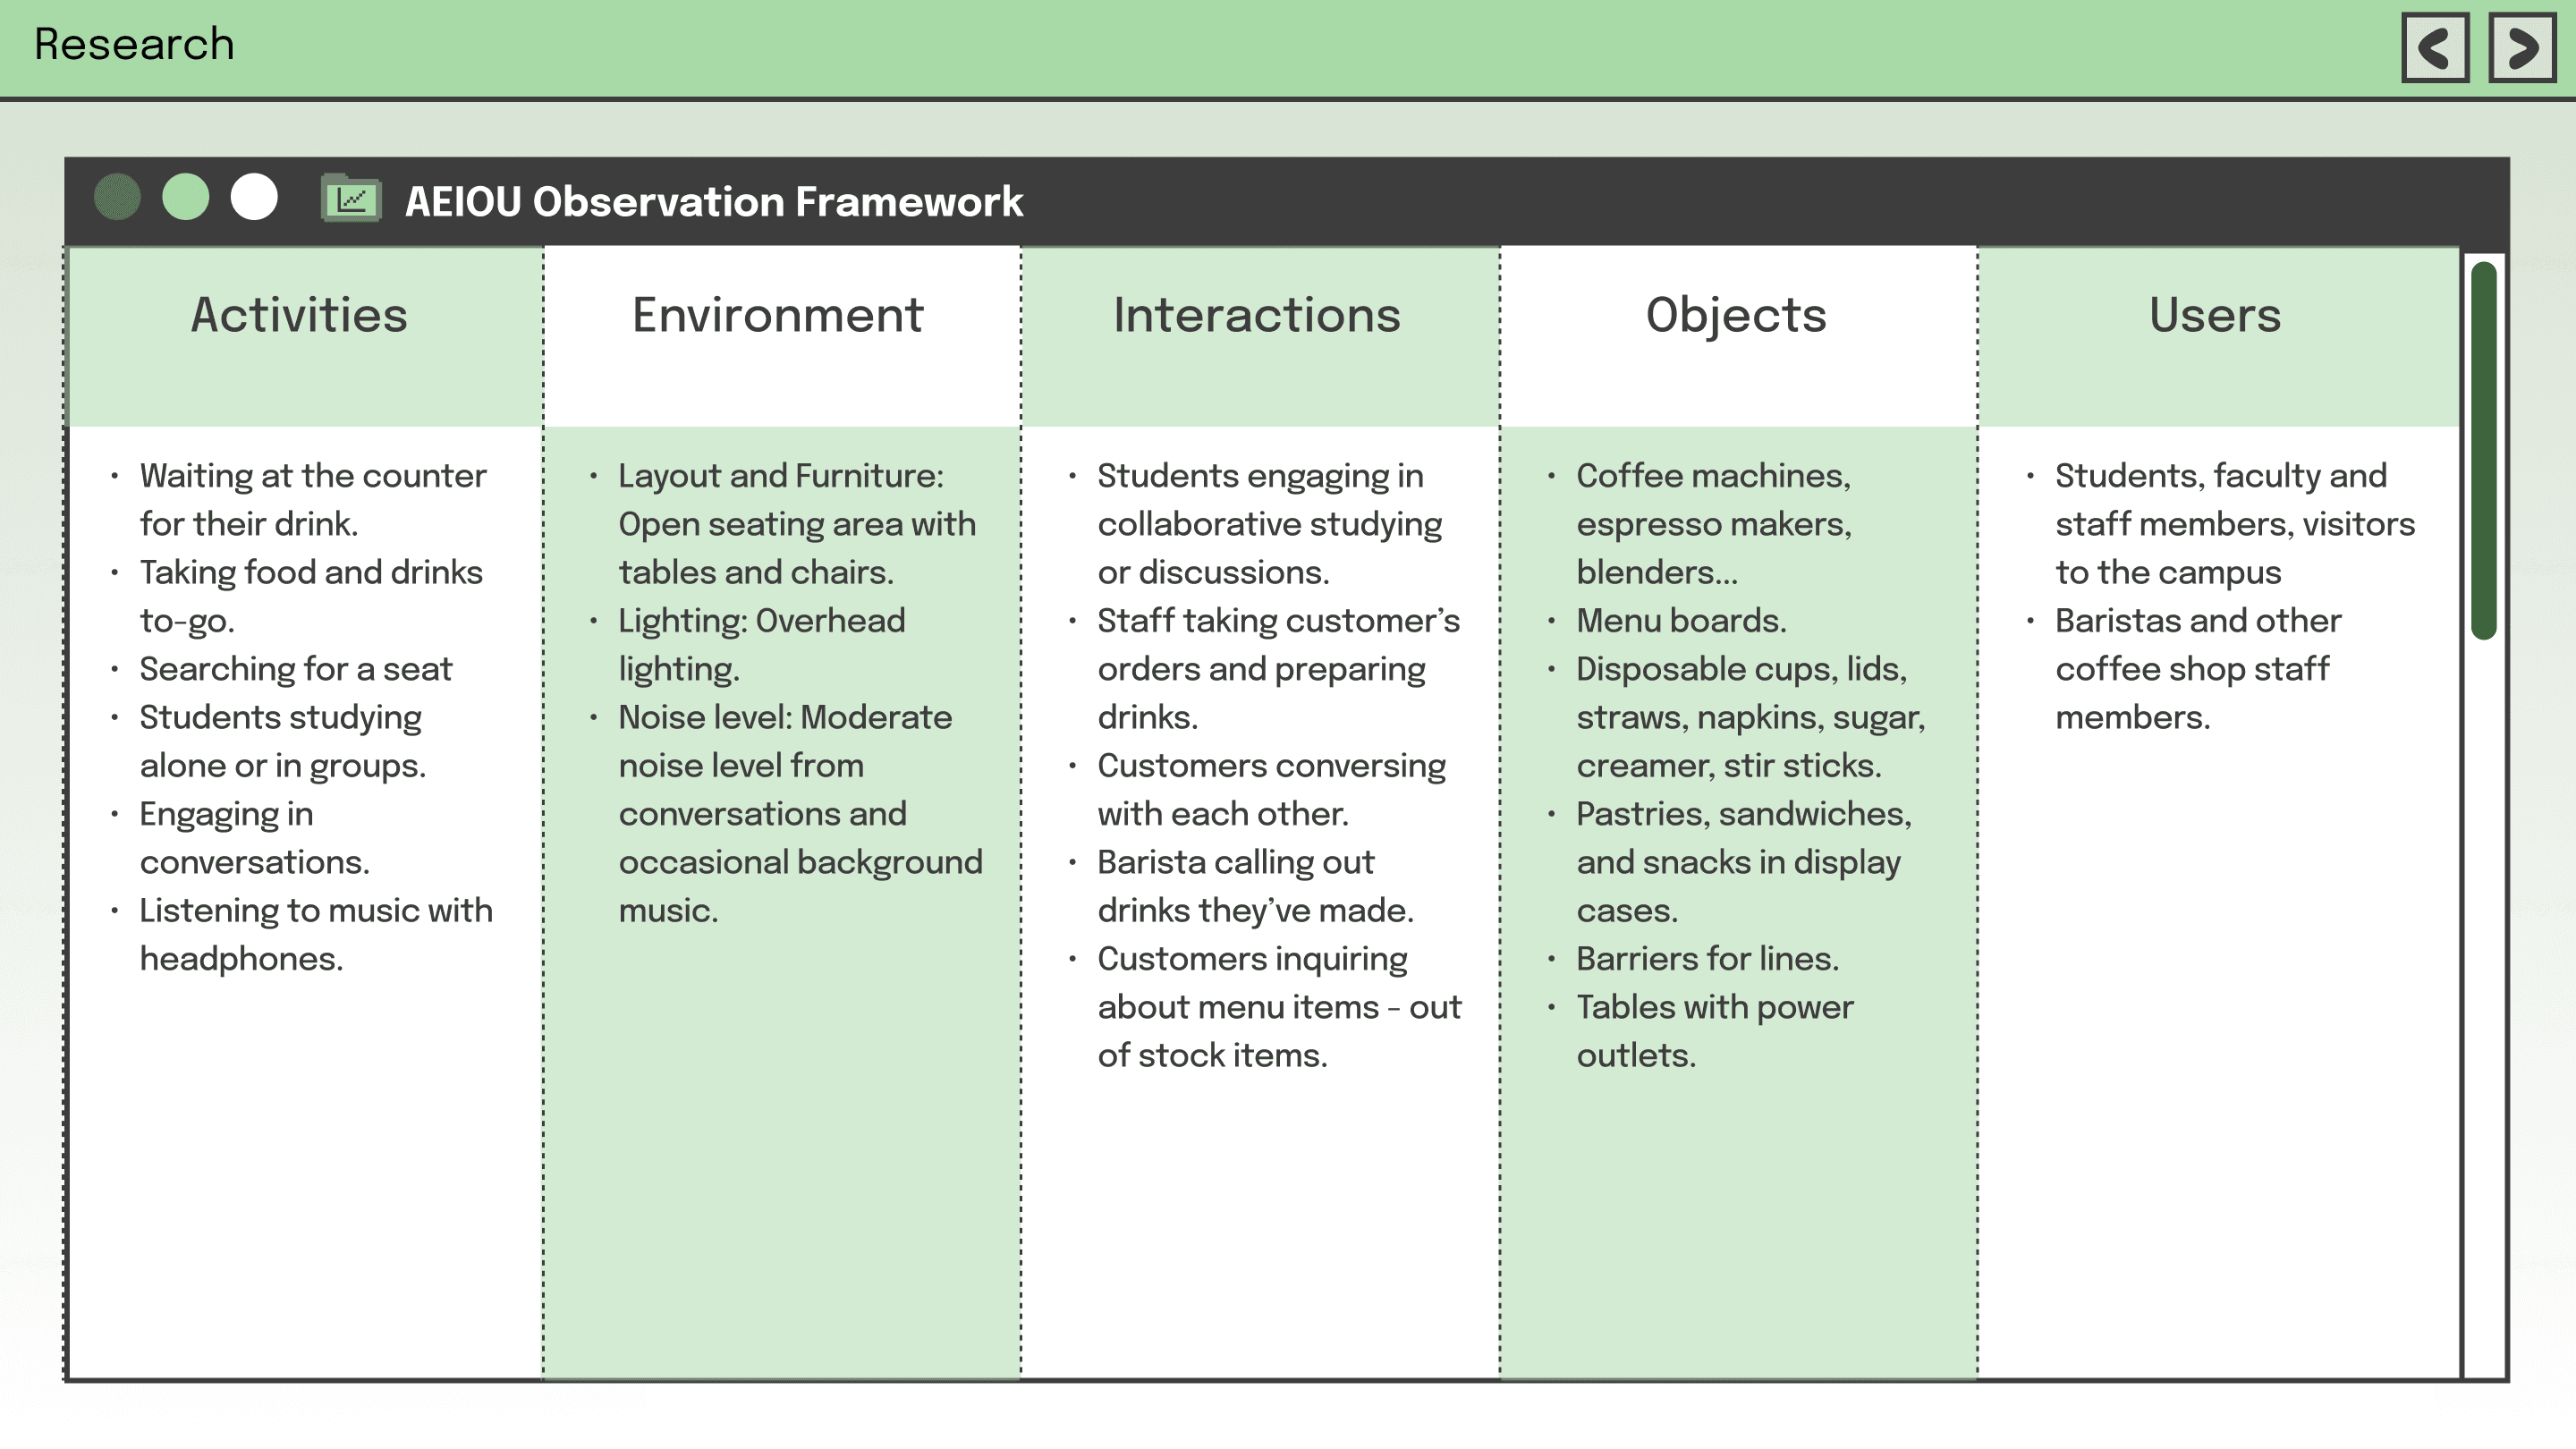This screenshot has width=2576, height=1449.
Task: Click the vertical green scrollbar thumb
Action: (2483, 450)
